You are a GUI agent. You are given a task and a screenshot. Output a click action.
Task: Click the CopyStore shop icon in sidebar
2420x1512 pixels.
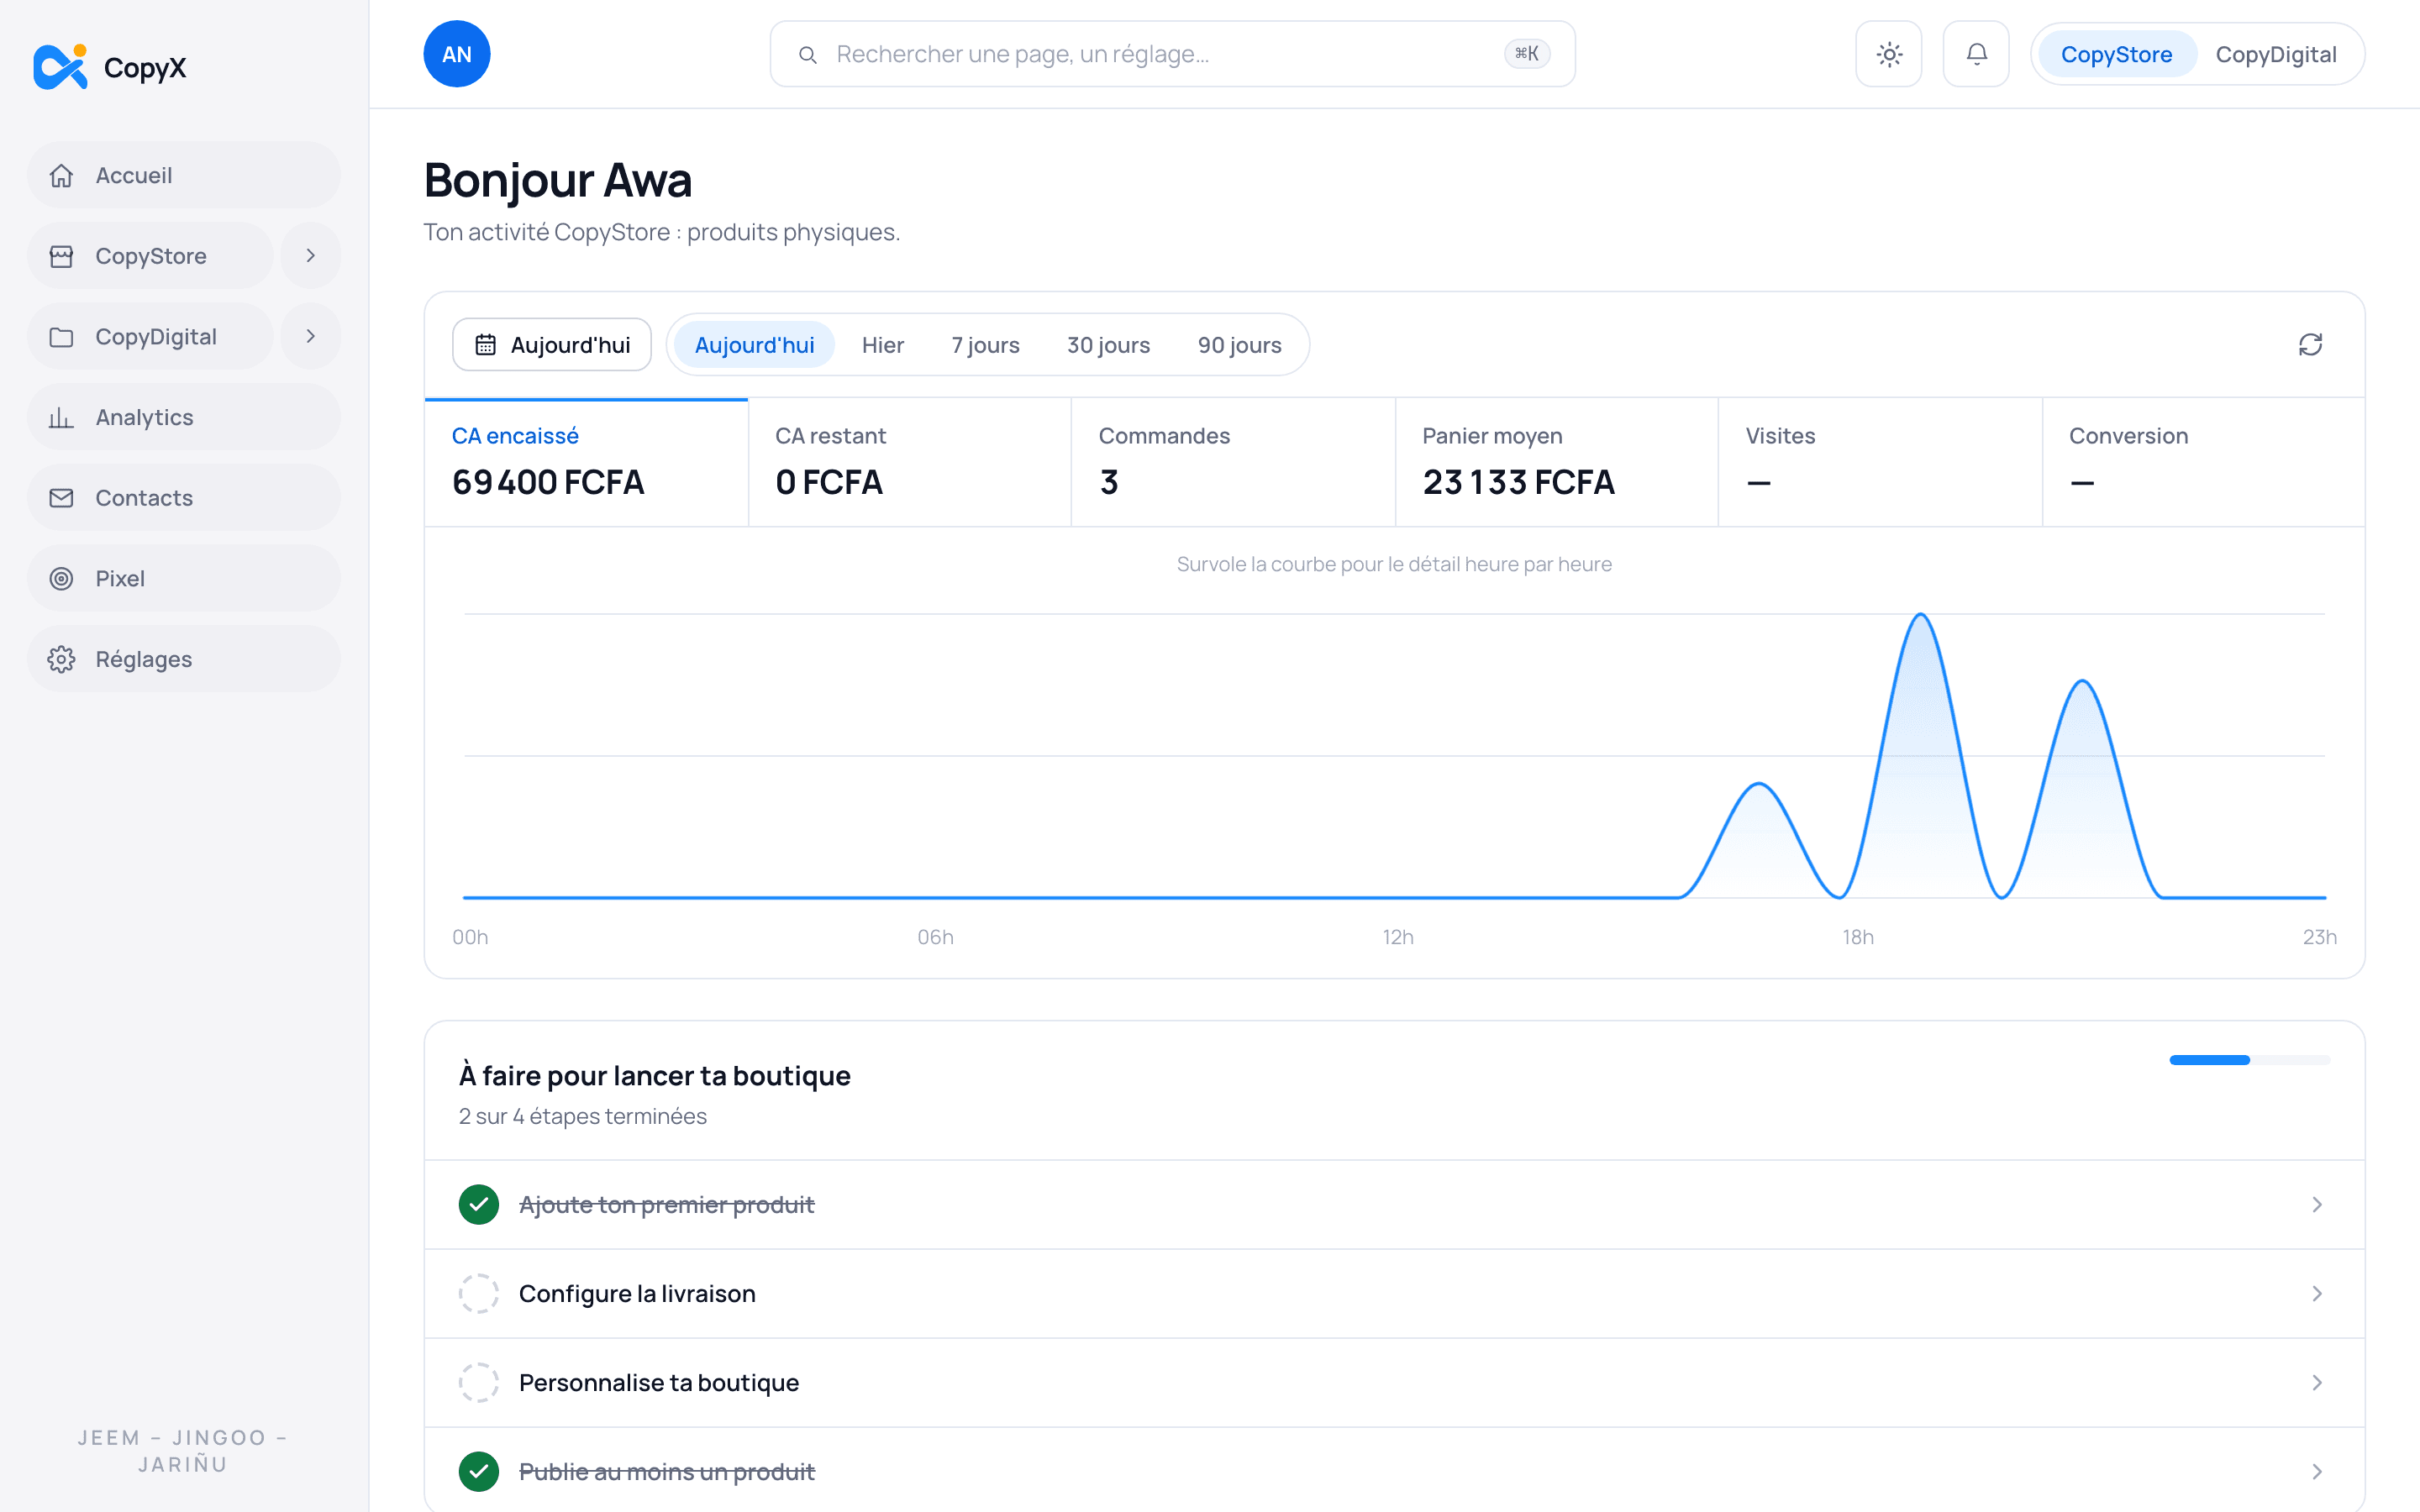62,256
